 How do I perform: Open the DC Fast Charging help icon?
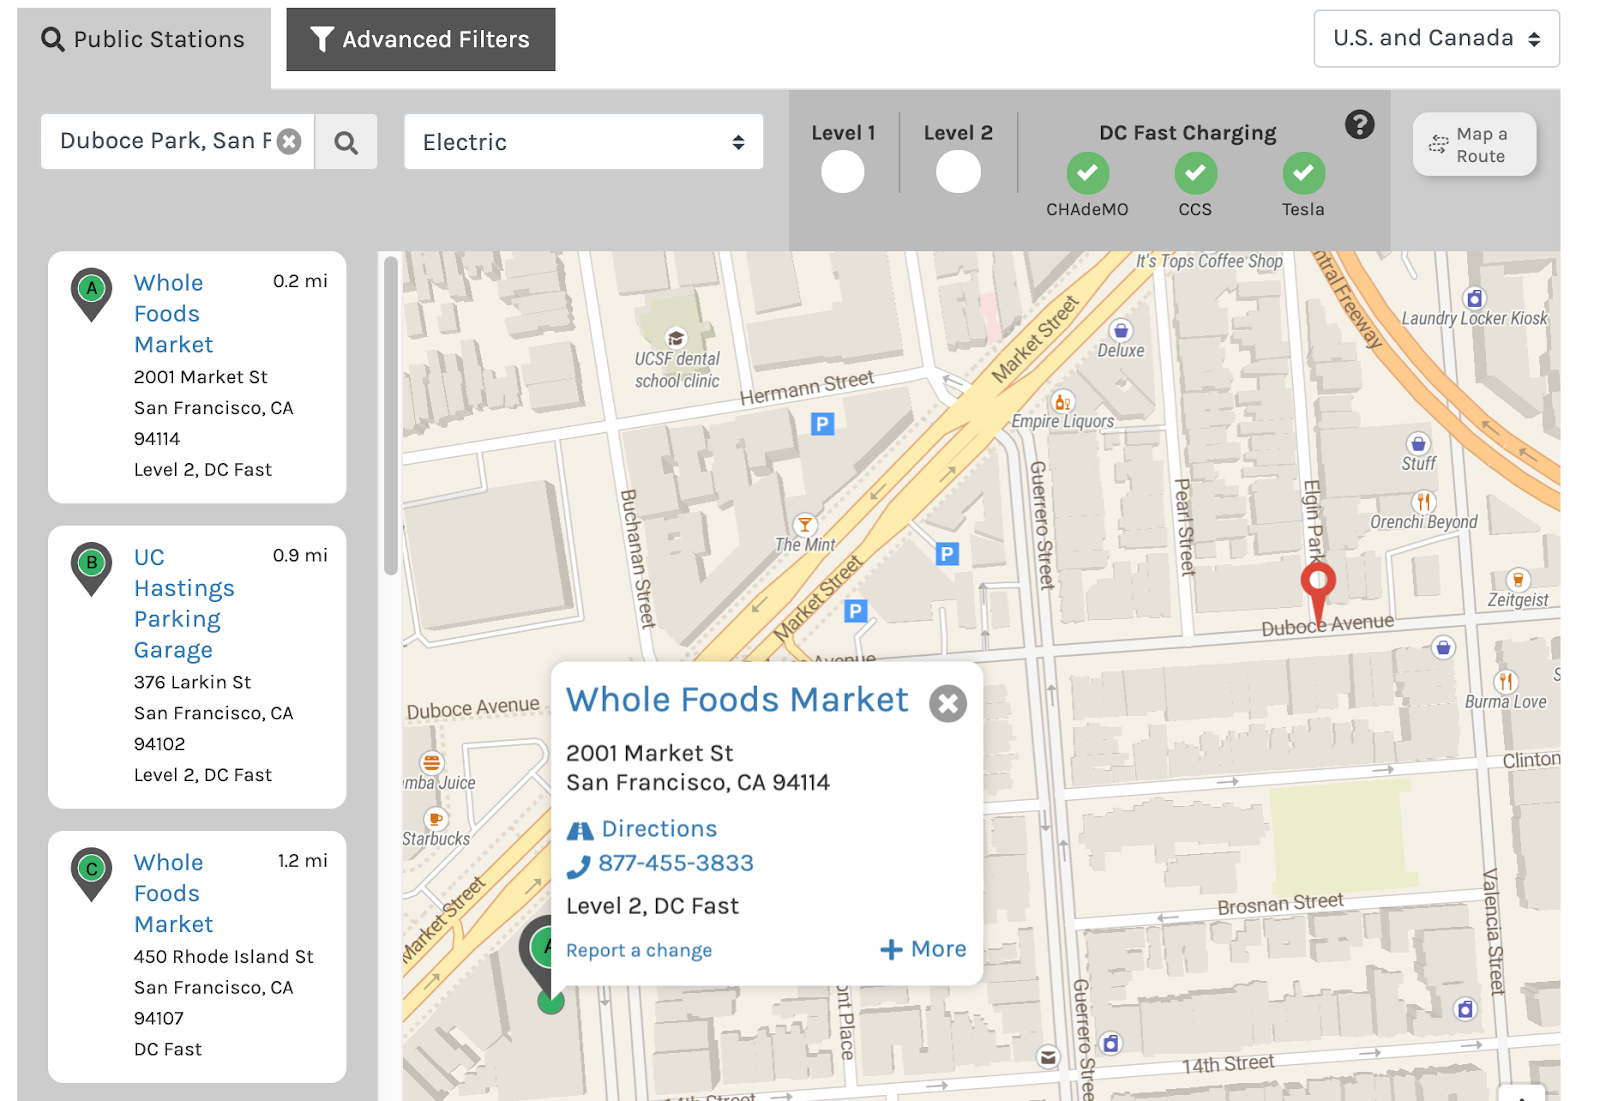point(1359,125)
